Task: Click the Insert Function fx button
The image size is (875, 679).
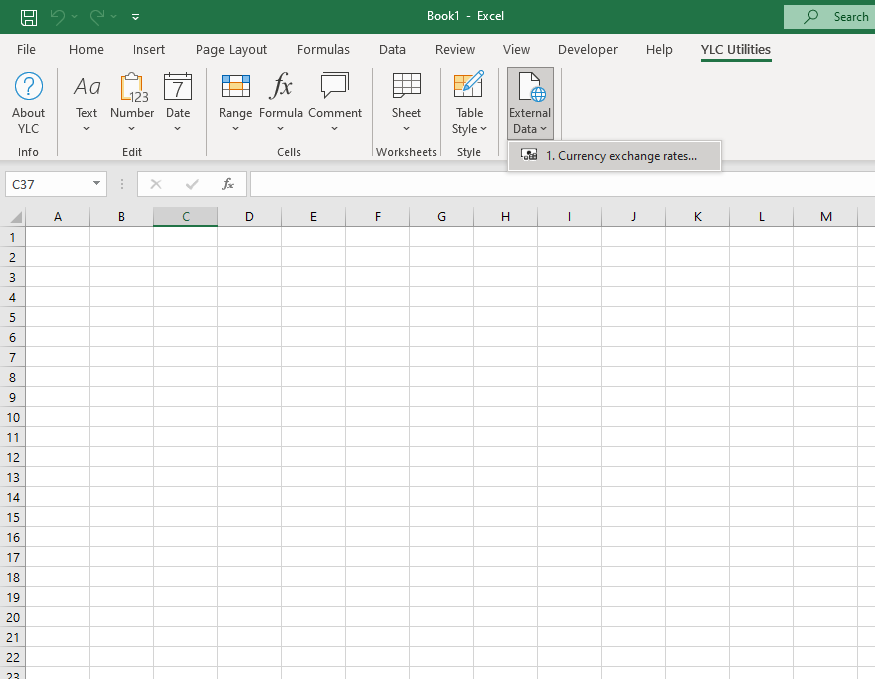Action: (228, 184)
